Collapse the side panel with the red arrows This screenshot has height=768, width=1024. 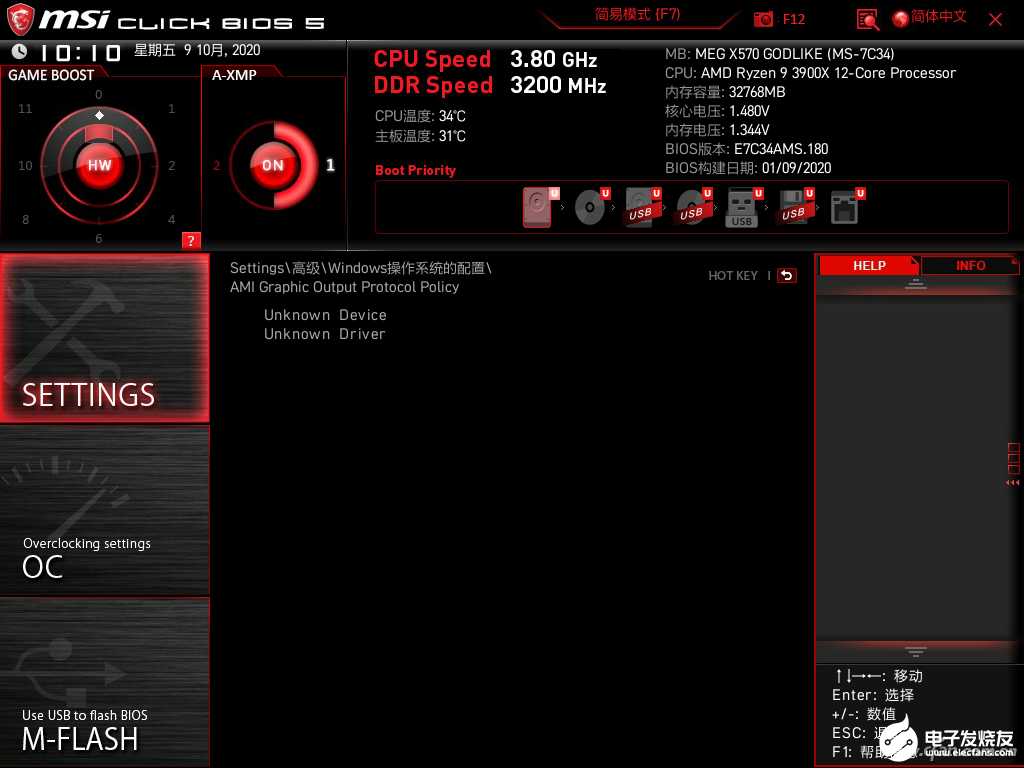click(x=1012, y=483)
